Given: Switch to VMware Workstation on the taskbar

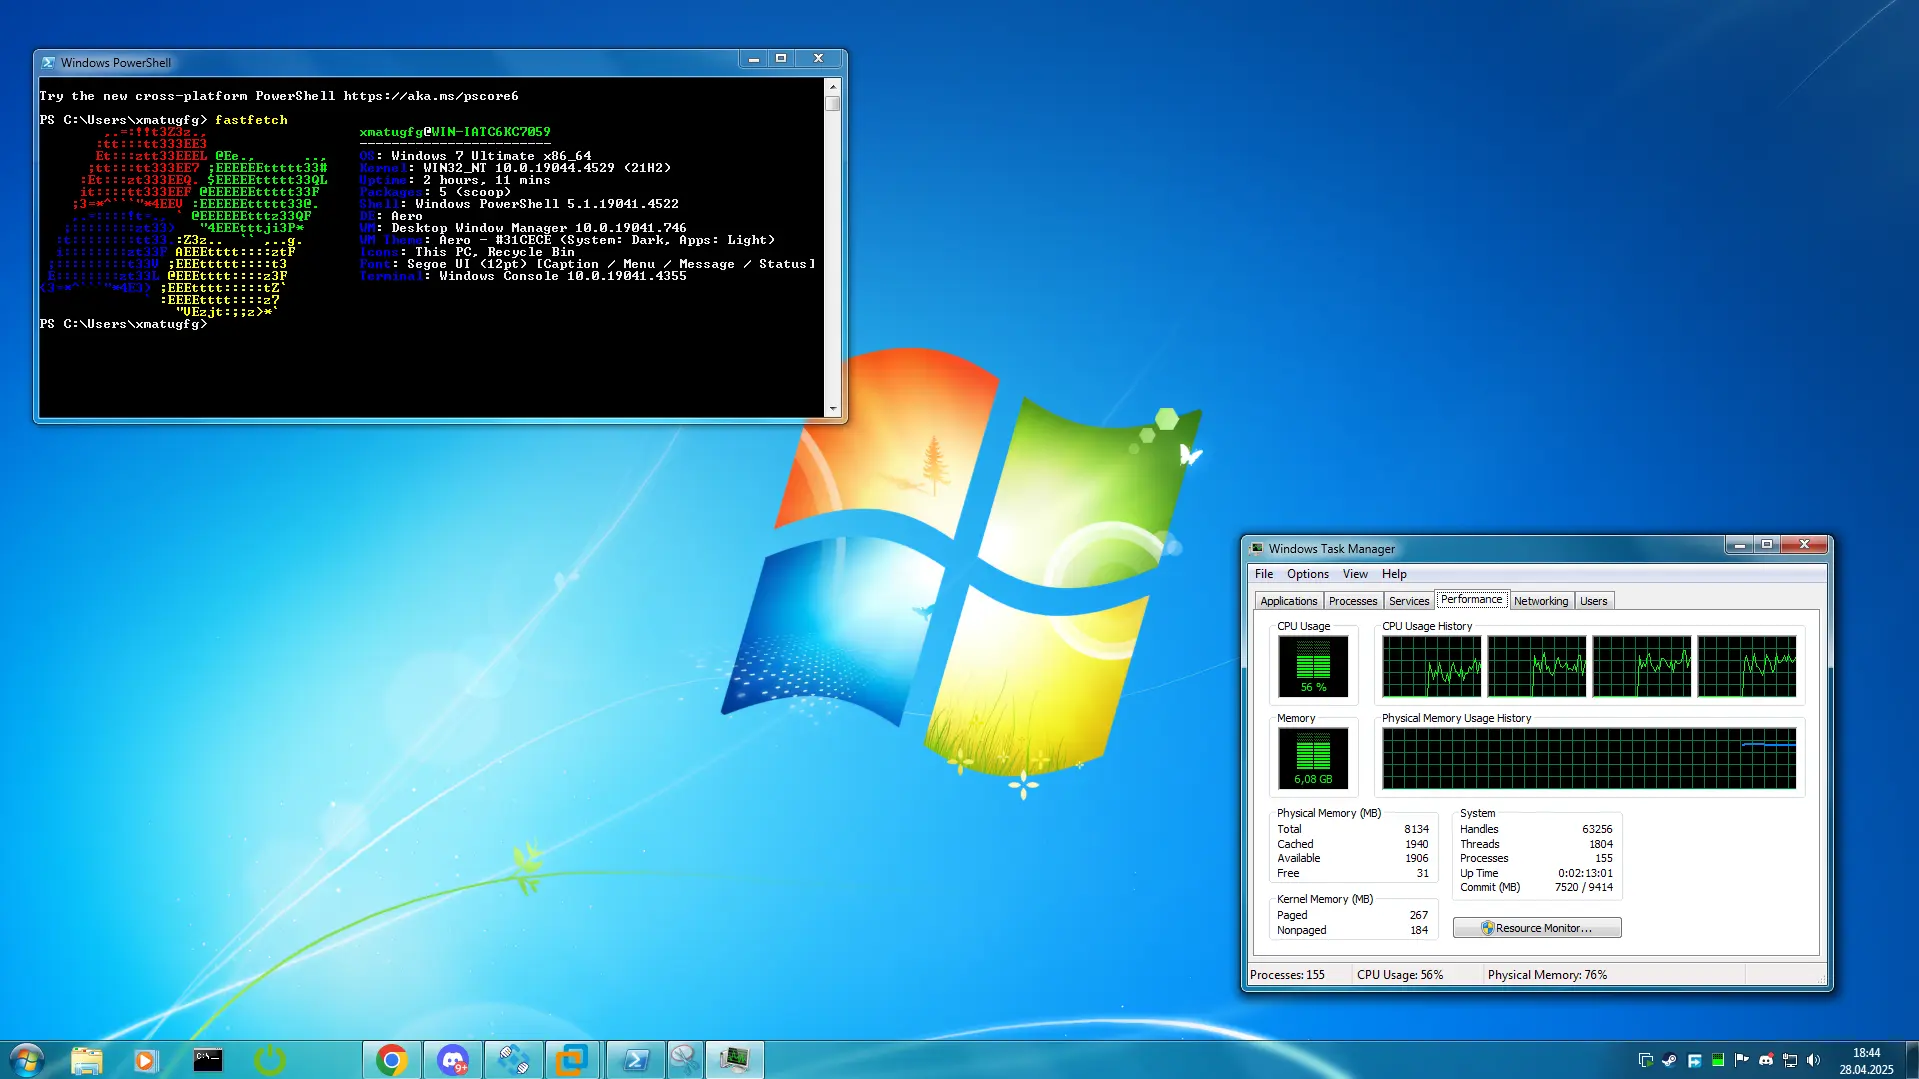Looking at the screenshot, I should pyautogui.click(x=572, y=1060).
